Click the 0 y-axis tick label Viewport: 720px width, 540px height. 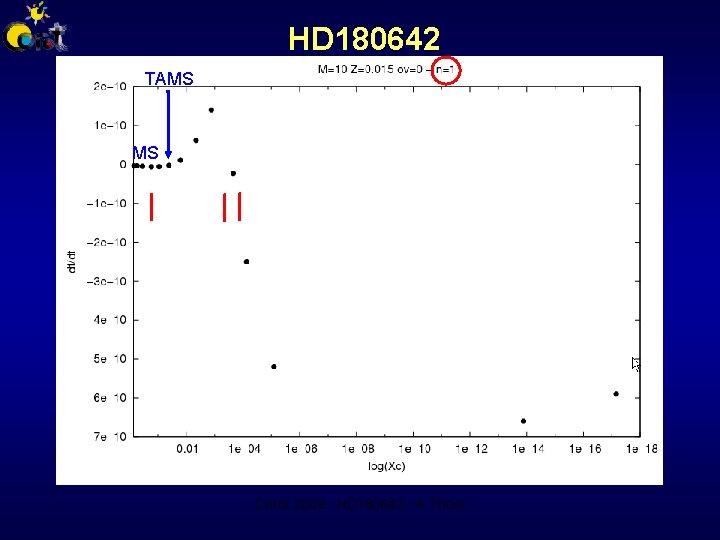tap(123, 164)
